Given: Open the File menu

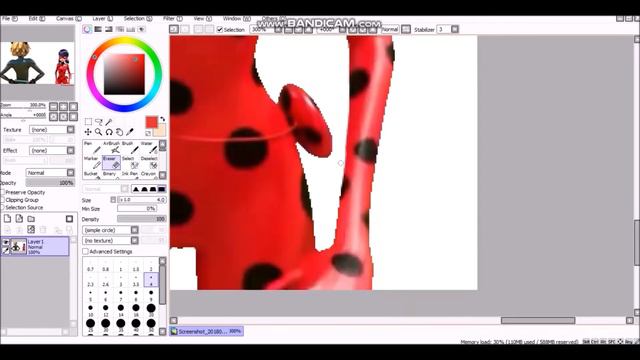Looking at the screenshot, I should click(x=9, y=19).
